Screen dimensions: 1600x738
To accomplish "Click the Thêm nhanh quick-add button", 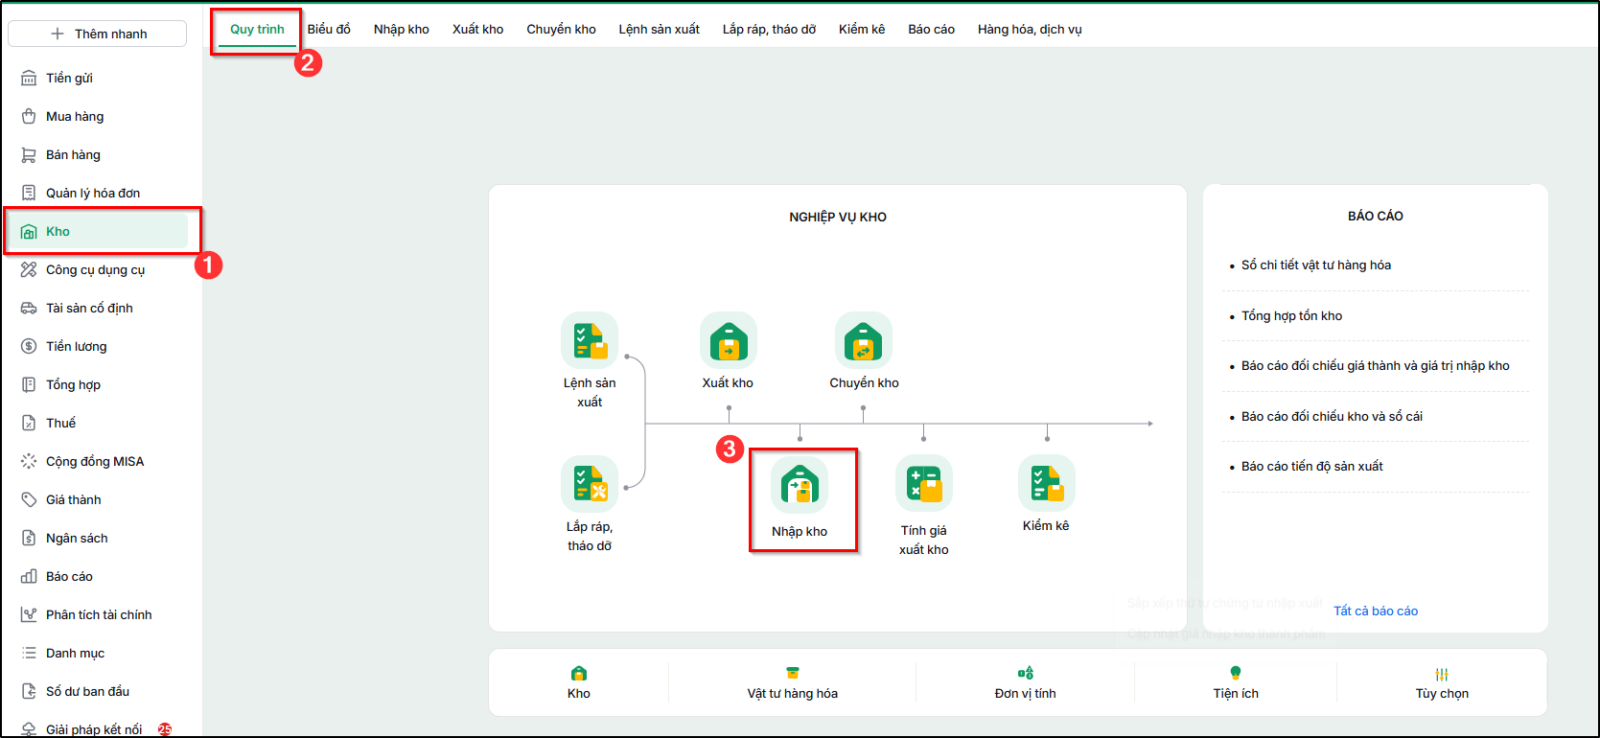I will coord(97,34).
